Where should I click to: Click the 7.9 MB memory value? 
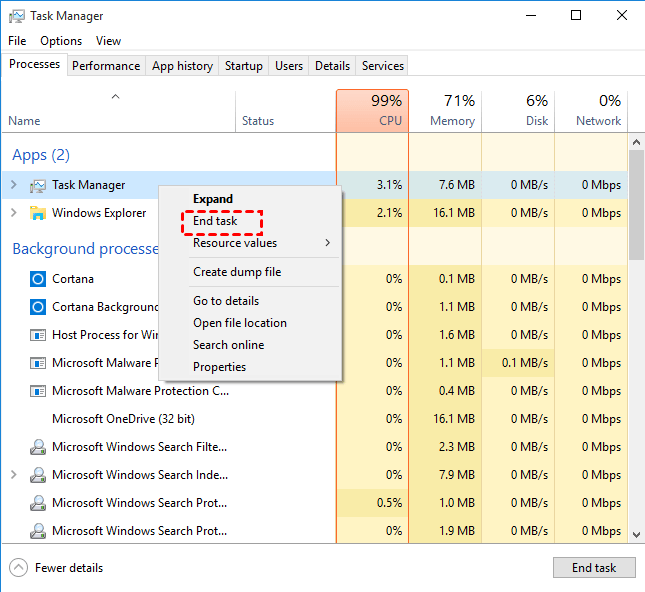click(457, 475)
